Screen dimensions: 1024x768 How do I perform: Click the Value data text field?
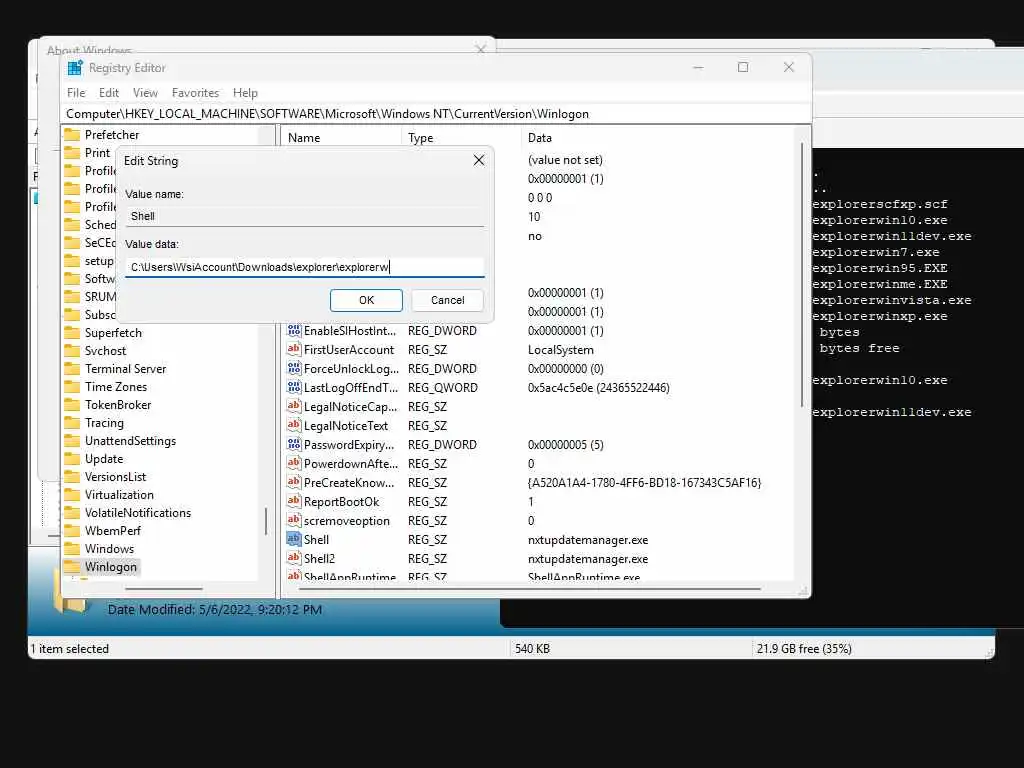(304, 267)
